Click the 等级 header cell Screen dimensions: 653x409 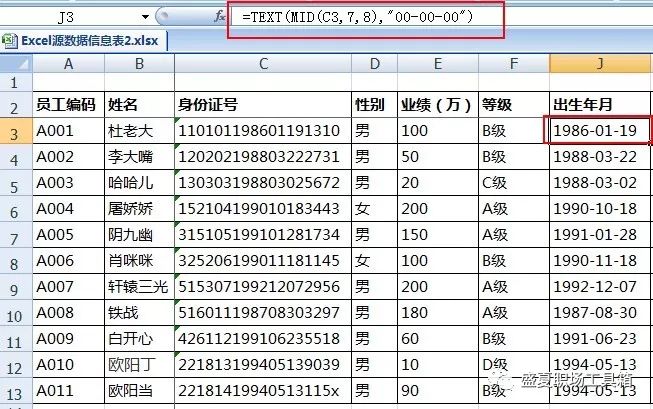point(514,105)
